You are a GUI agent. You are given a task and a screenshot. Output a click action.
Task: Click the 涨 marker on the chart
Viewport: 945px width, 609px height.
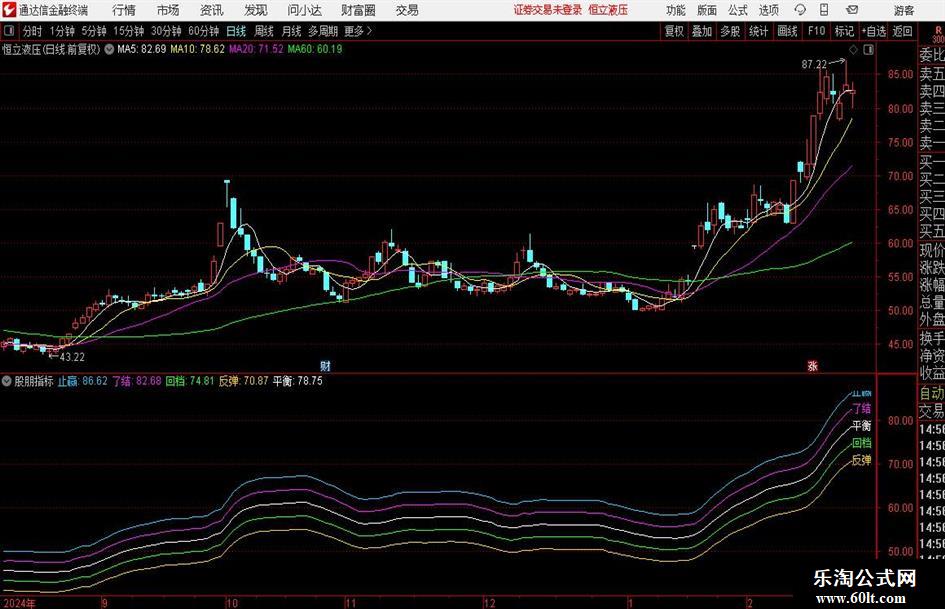[x=812, y=365]
